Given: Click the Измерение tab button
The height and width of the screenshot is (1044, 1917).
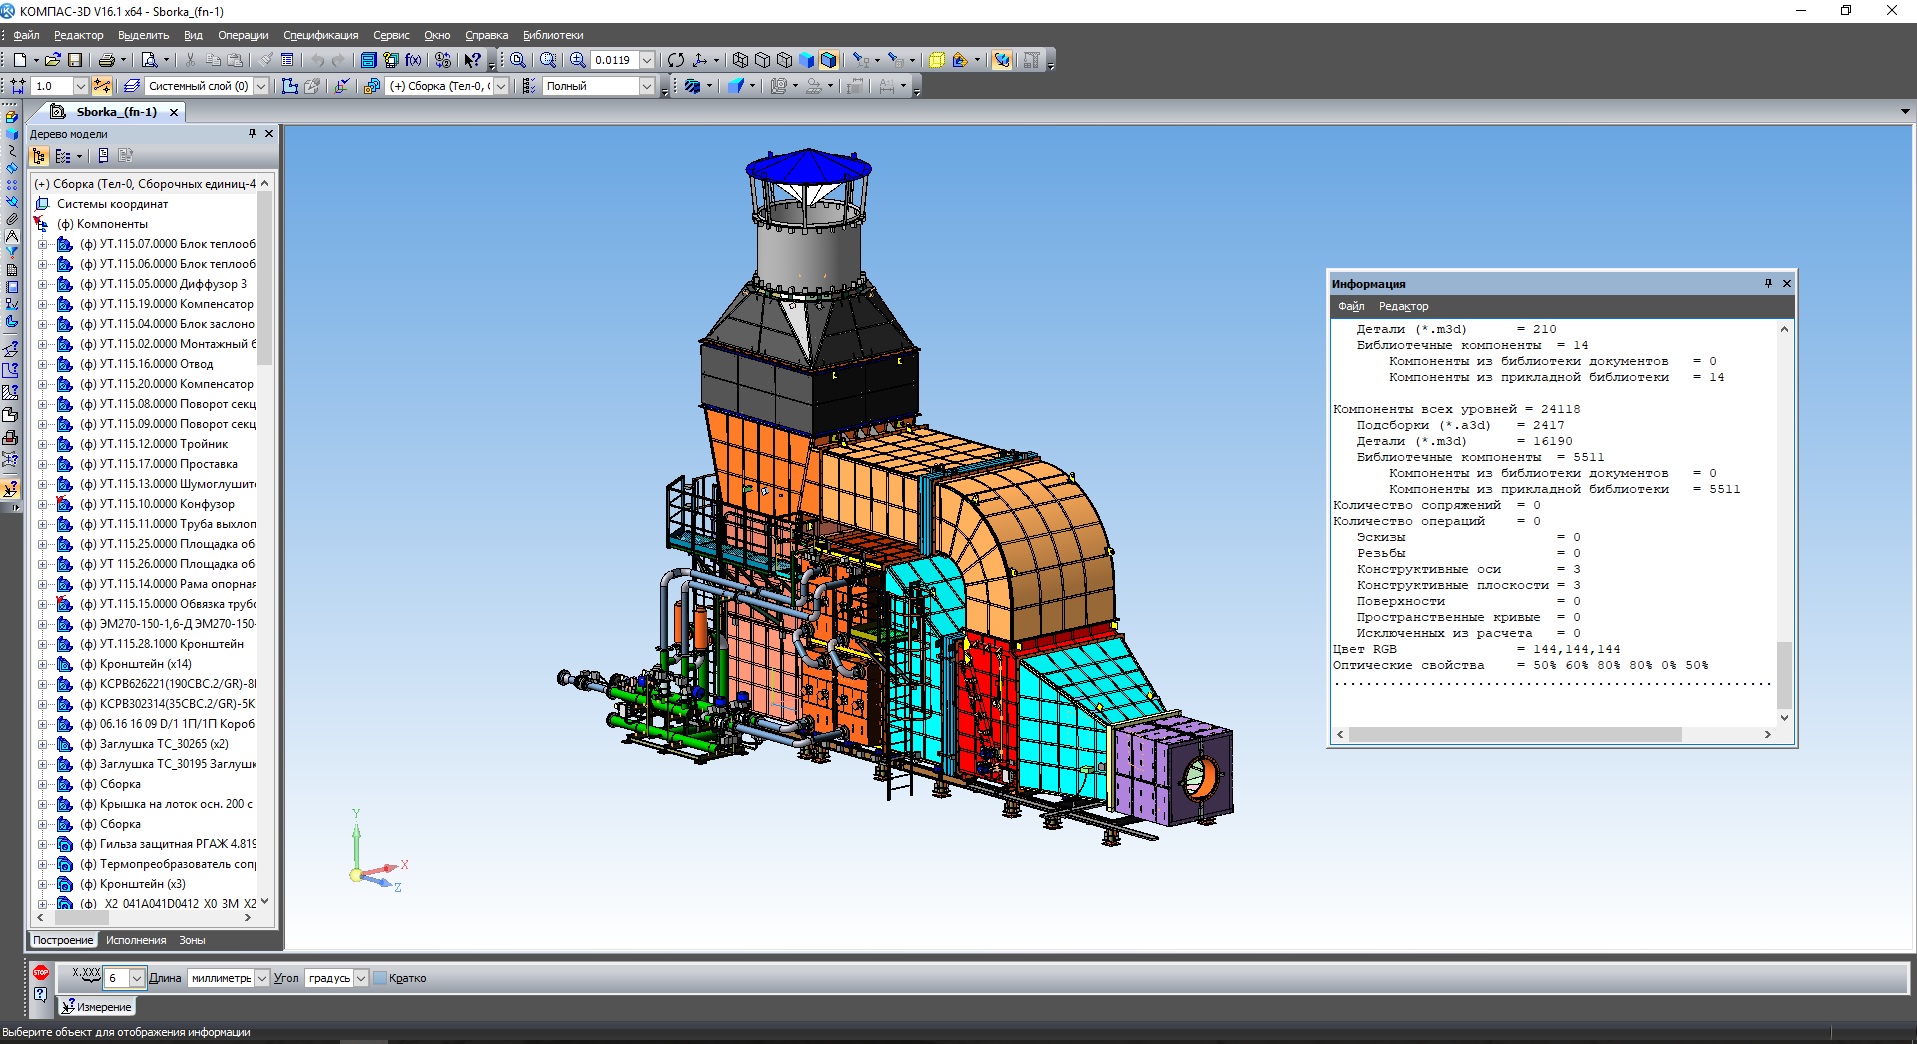Looking at the screenshot, I should tap(96, 1007).
